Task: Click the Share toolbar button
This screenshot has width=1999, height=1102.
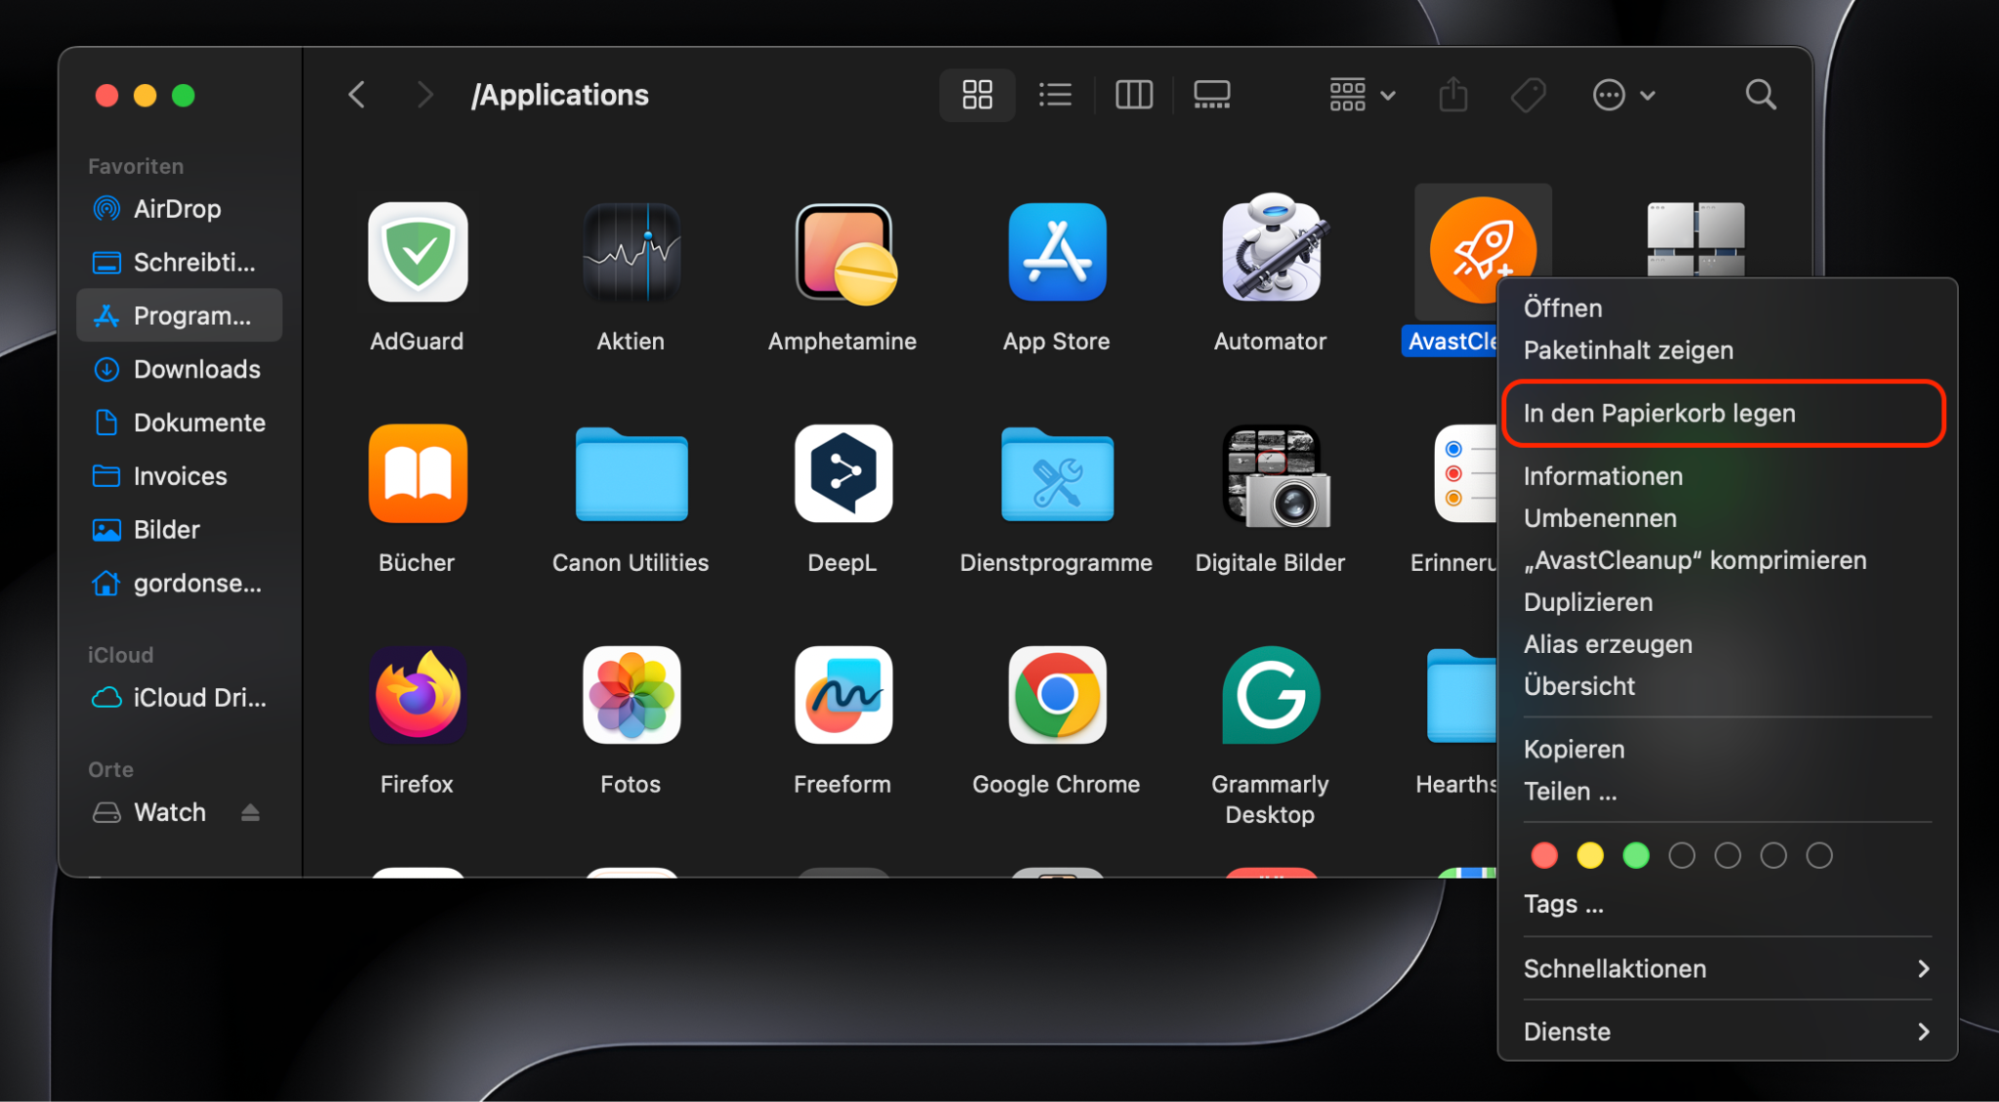Action: 1453,95
